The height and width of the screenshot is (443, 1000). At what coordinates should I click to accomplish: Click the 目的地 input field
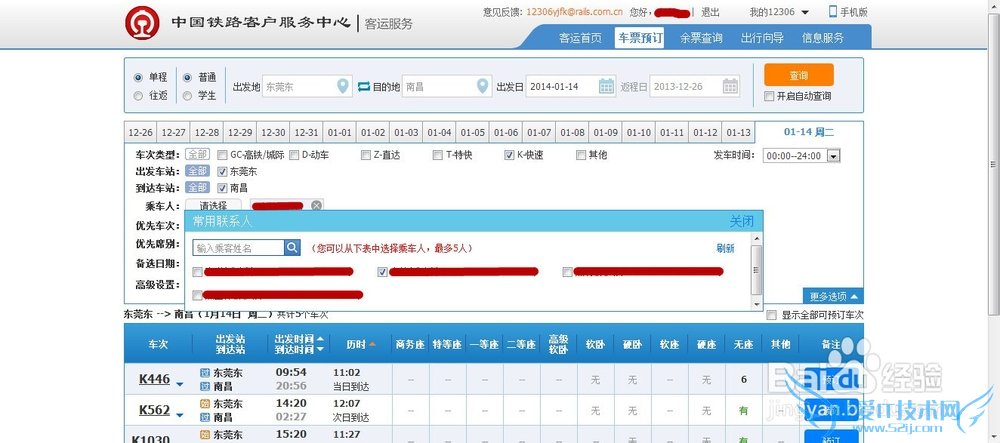pyautogui.click(x=447, y=86)
